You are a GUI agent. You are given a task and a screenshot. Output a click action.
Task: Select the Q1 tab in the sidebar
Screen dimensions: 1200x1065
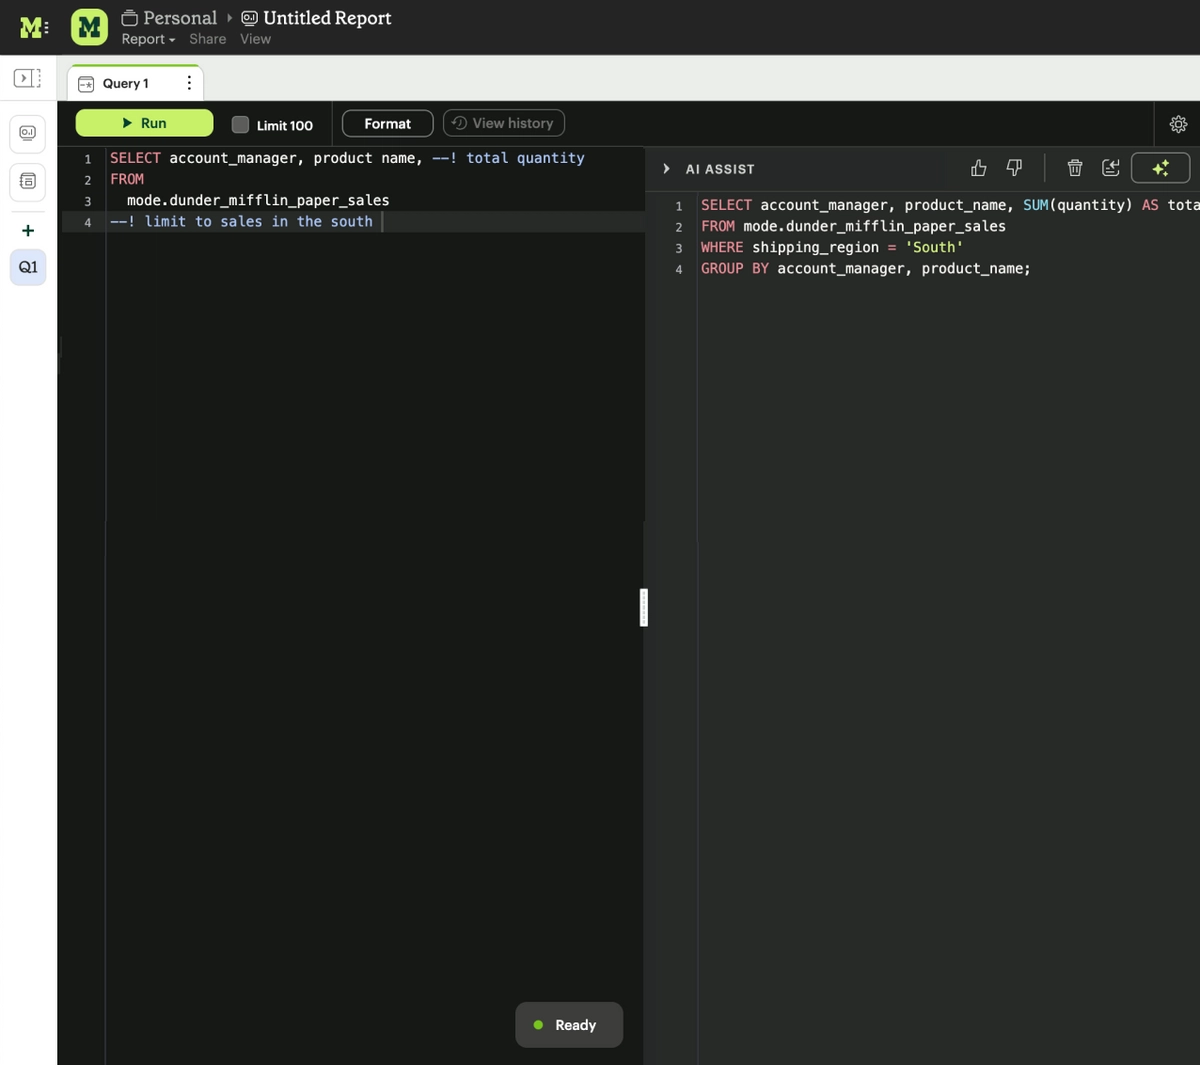tap(27, 267)
